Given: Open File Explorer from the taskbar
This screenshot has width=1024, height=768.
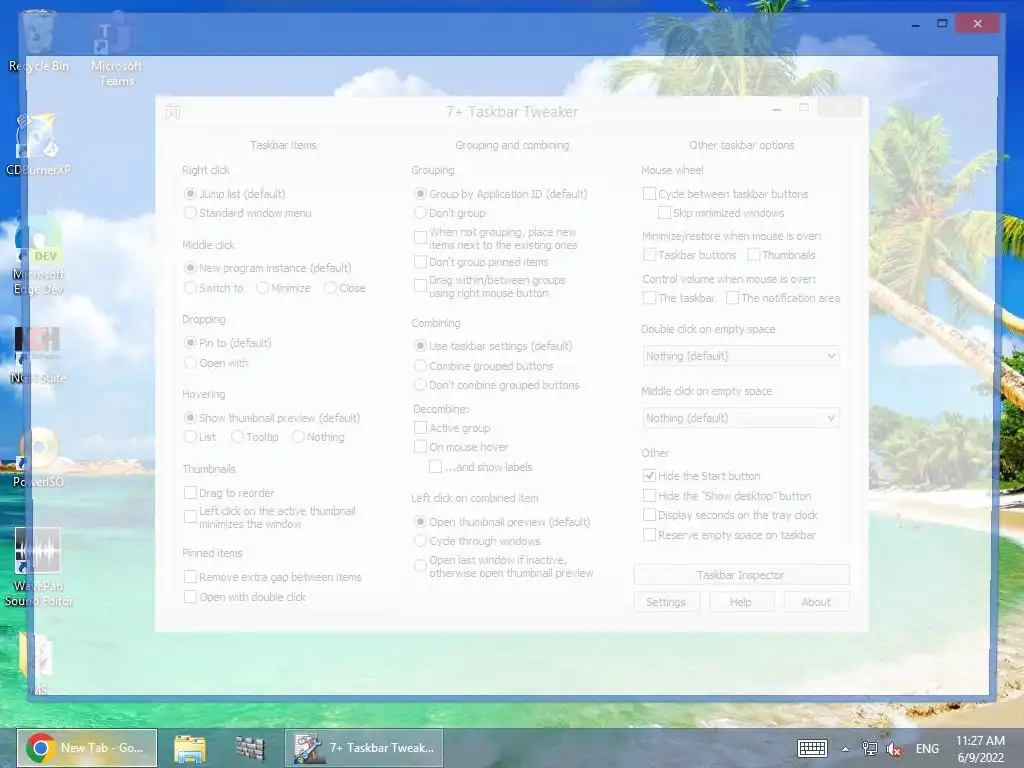Looking at the screenshot, I should click(189, 748).
